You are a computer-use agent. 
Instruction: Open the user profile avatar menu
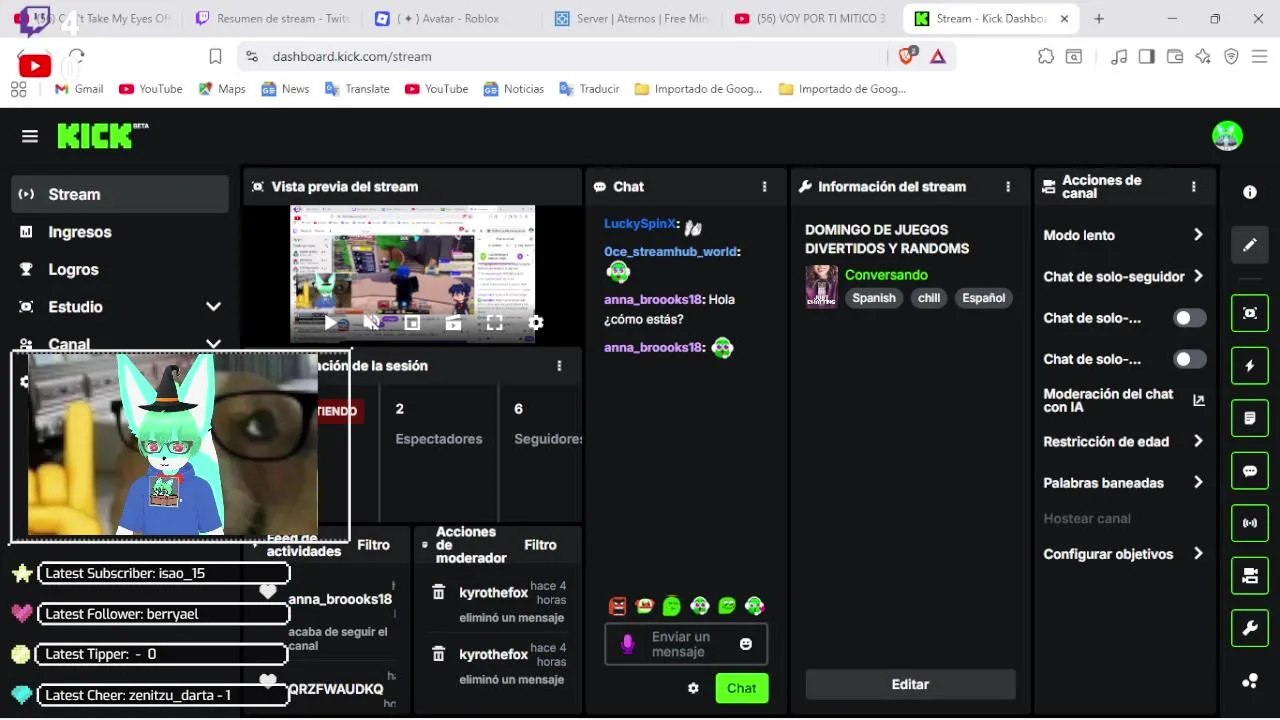pyautogui.click(x=1227, y=135)
